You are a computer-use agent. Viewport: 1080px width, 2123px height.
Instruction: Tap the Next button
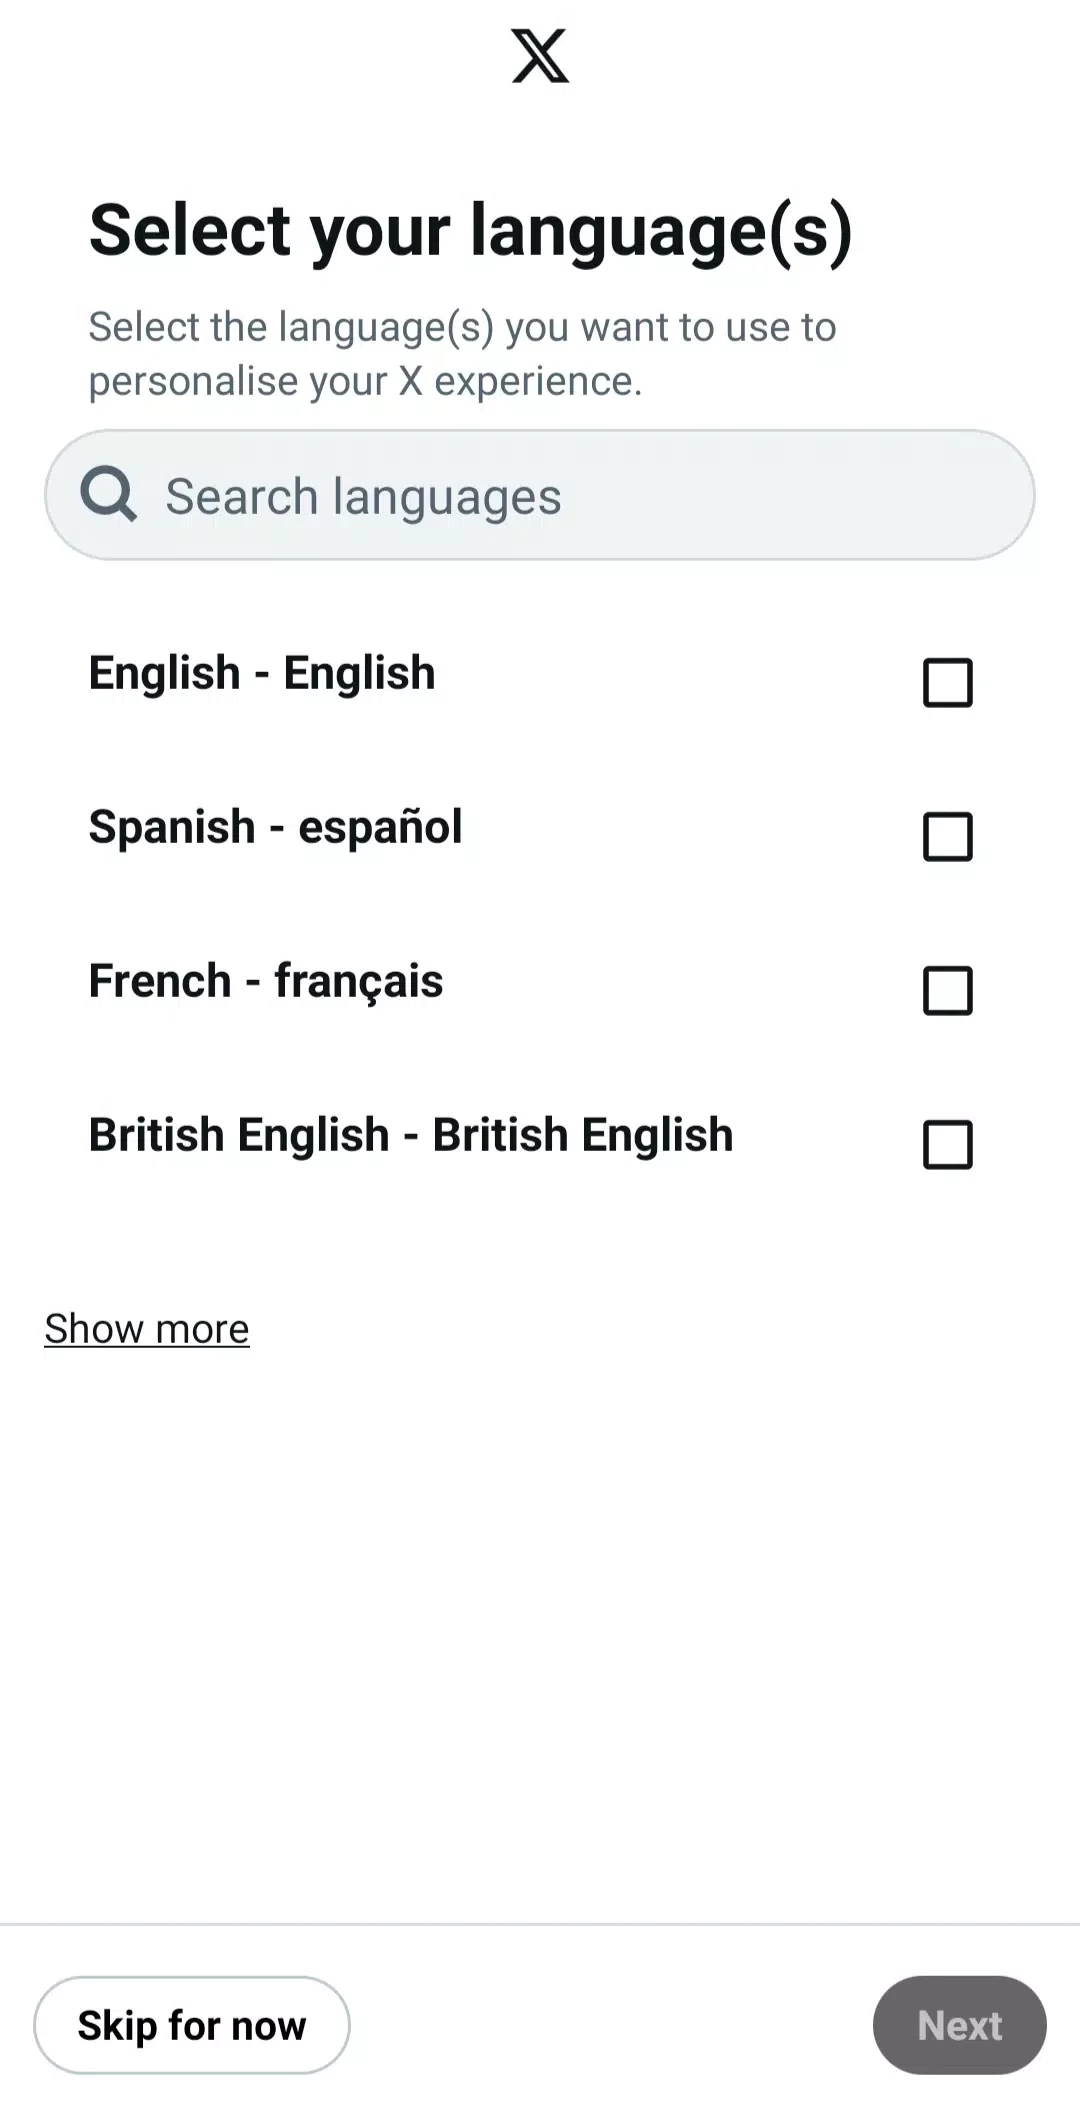tap(959, 2025)
